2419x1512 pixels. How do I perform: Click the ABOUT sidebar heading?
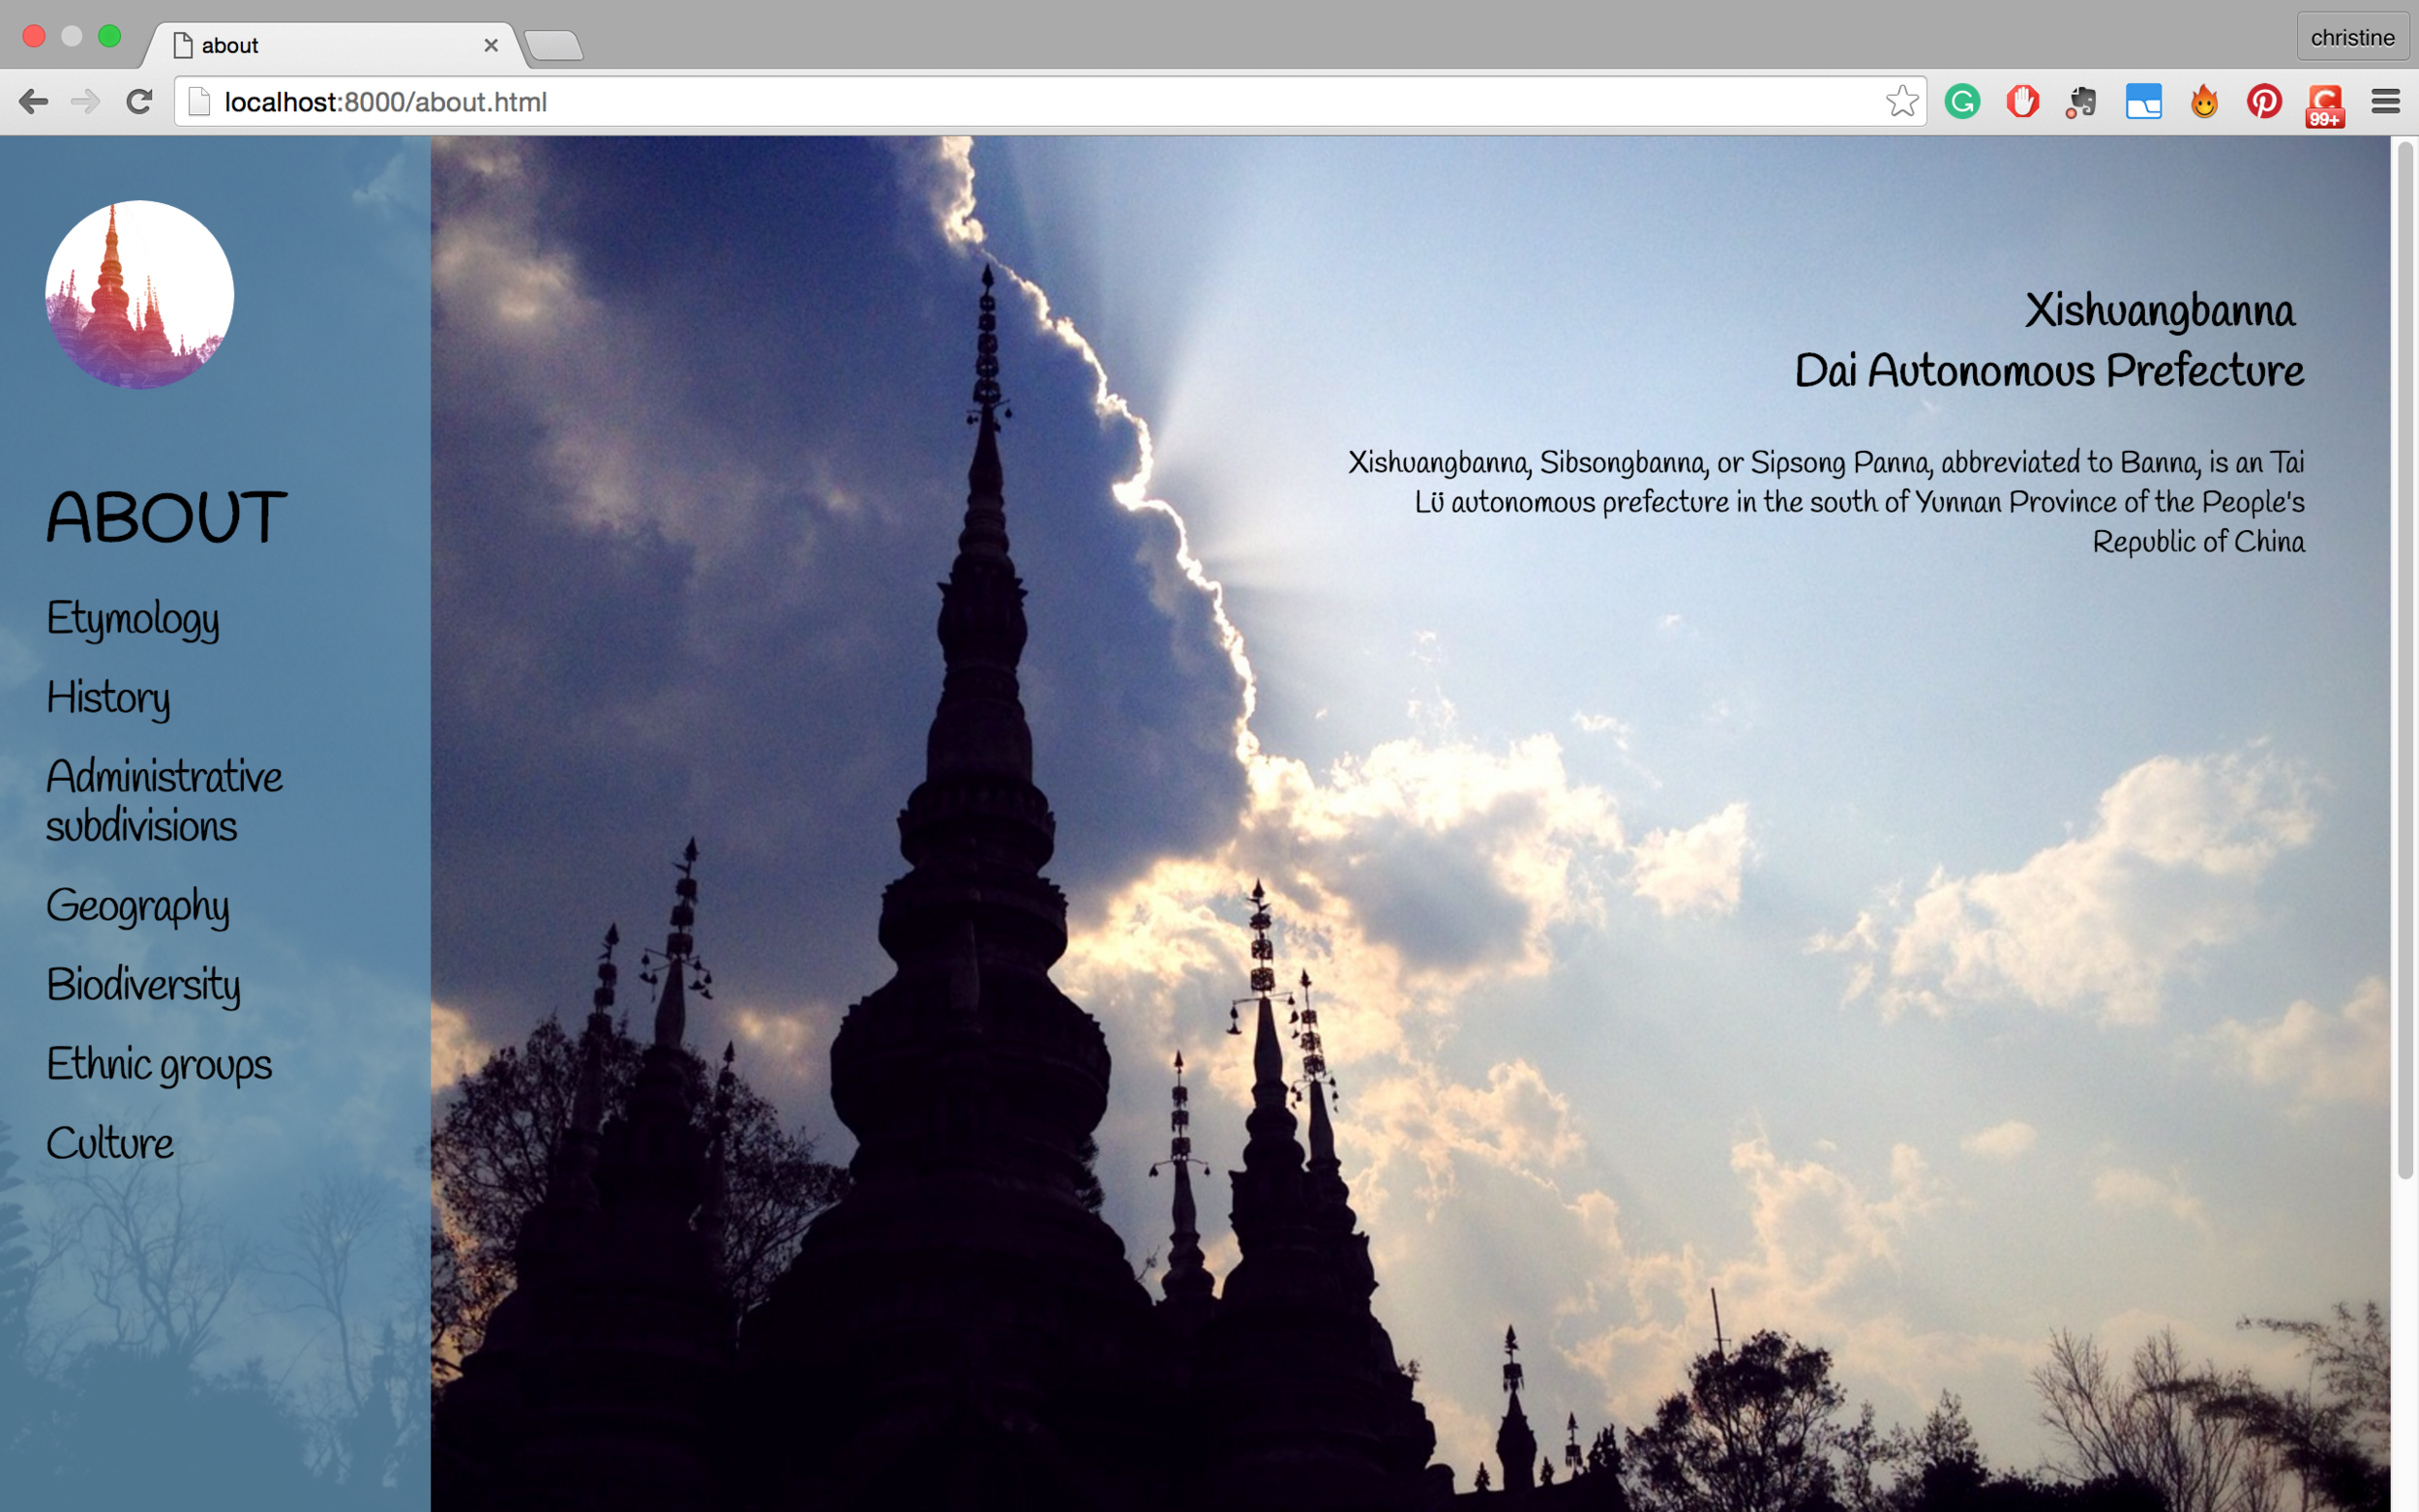(167, 518)
